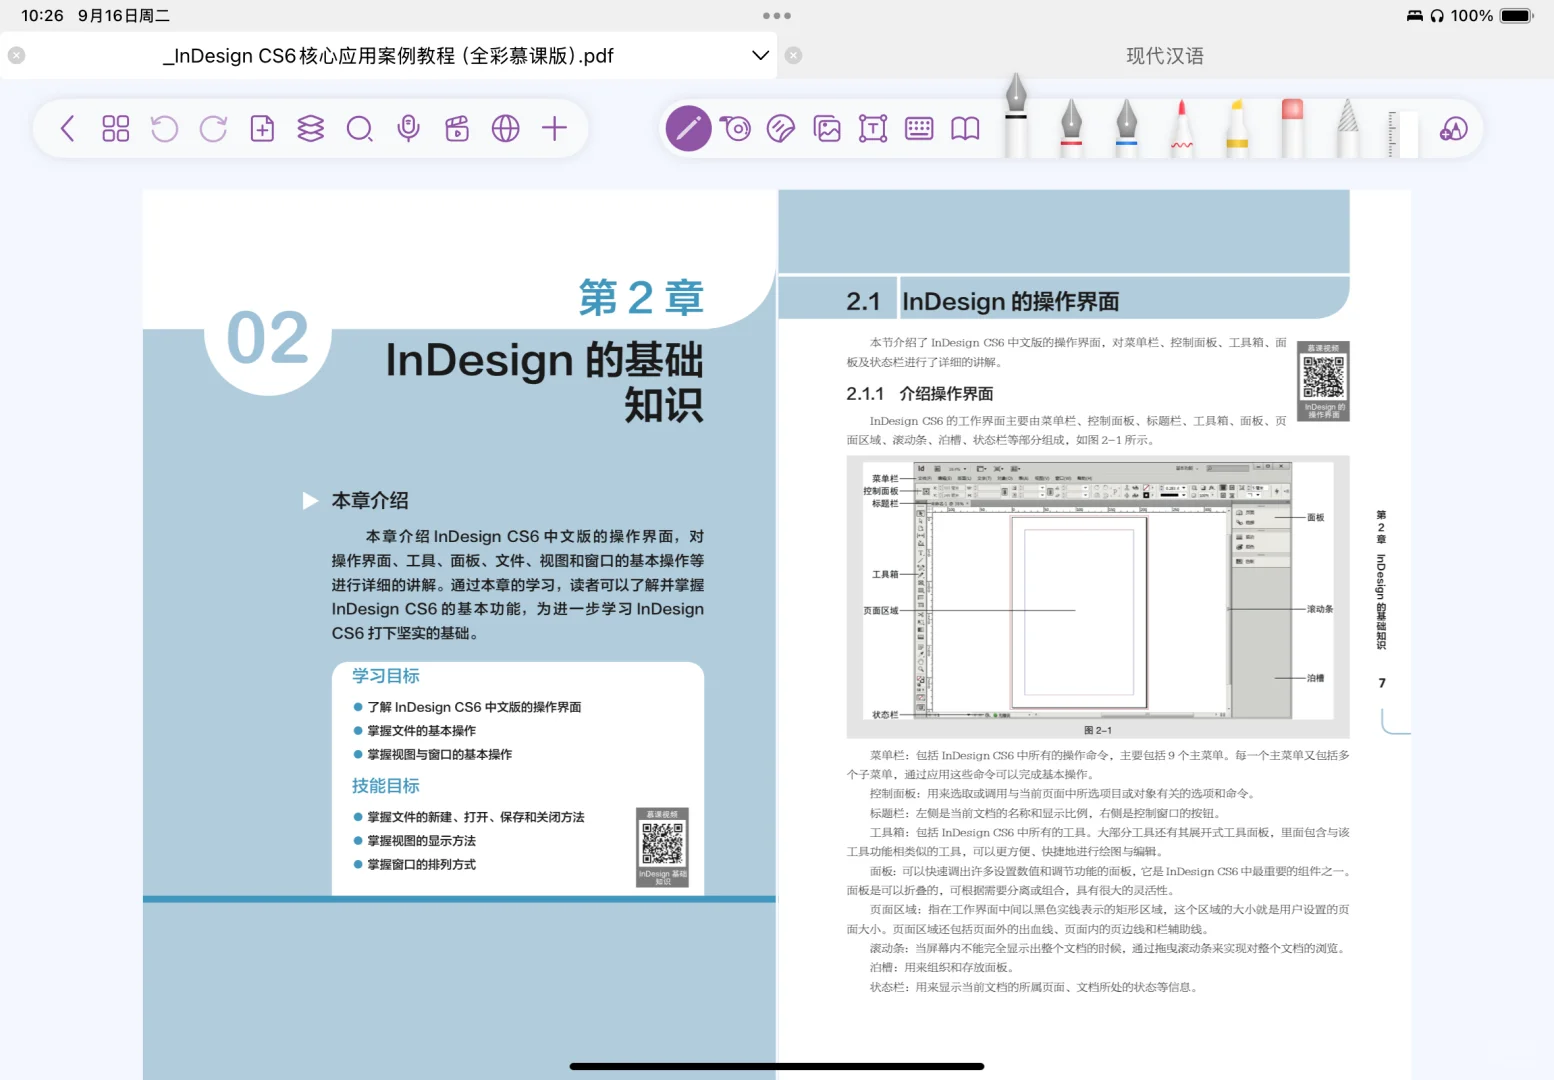Tap the headphones status icon
This screenshot has width=1554, height=1080.
click(x=1437, y=16)
